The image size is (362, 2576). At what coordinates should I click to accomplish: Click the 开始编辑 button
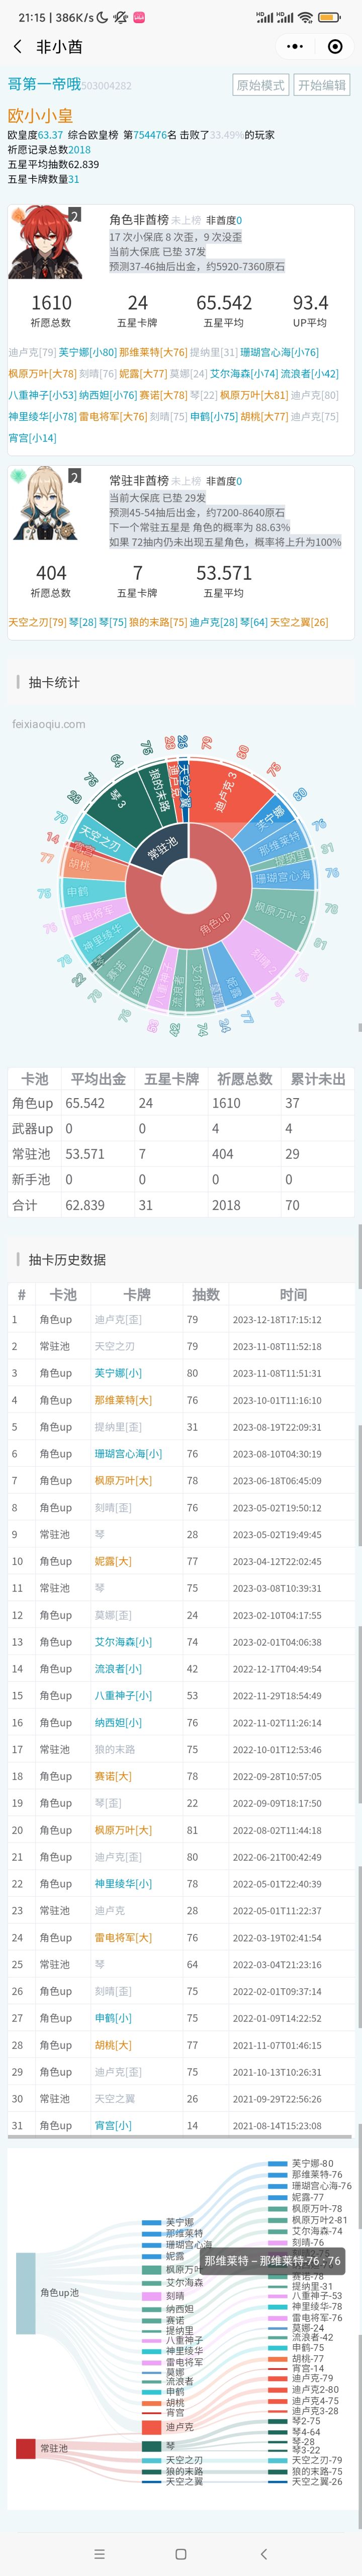321,85
